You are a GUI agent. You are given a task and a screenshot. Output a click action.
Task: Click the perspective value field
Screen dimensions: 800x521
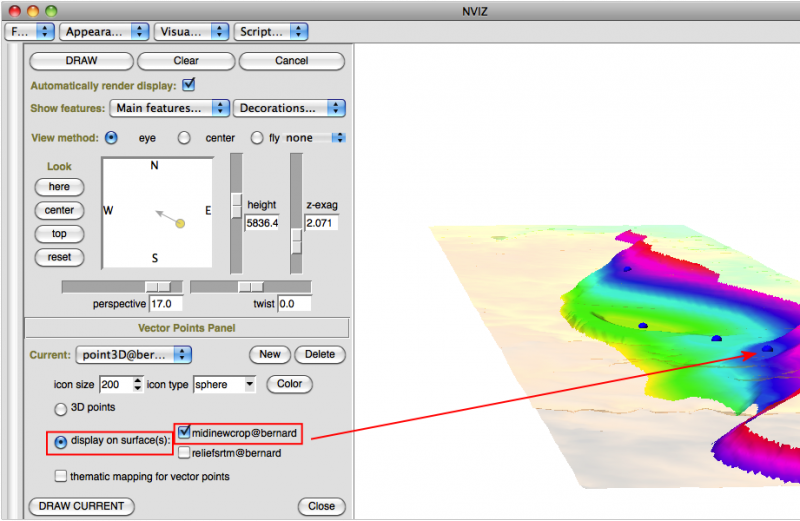click(x=167, y=303)
